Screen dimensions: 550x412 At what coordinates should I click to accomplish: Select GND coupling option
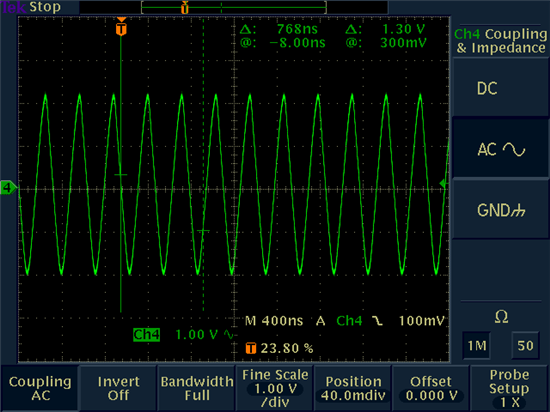(501, 210)
